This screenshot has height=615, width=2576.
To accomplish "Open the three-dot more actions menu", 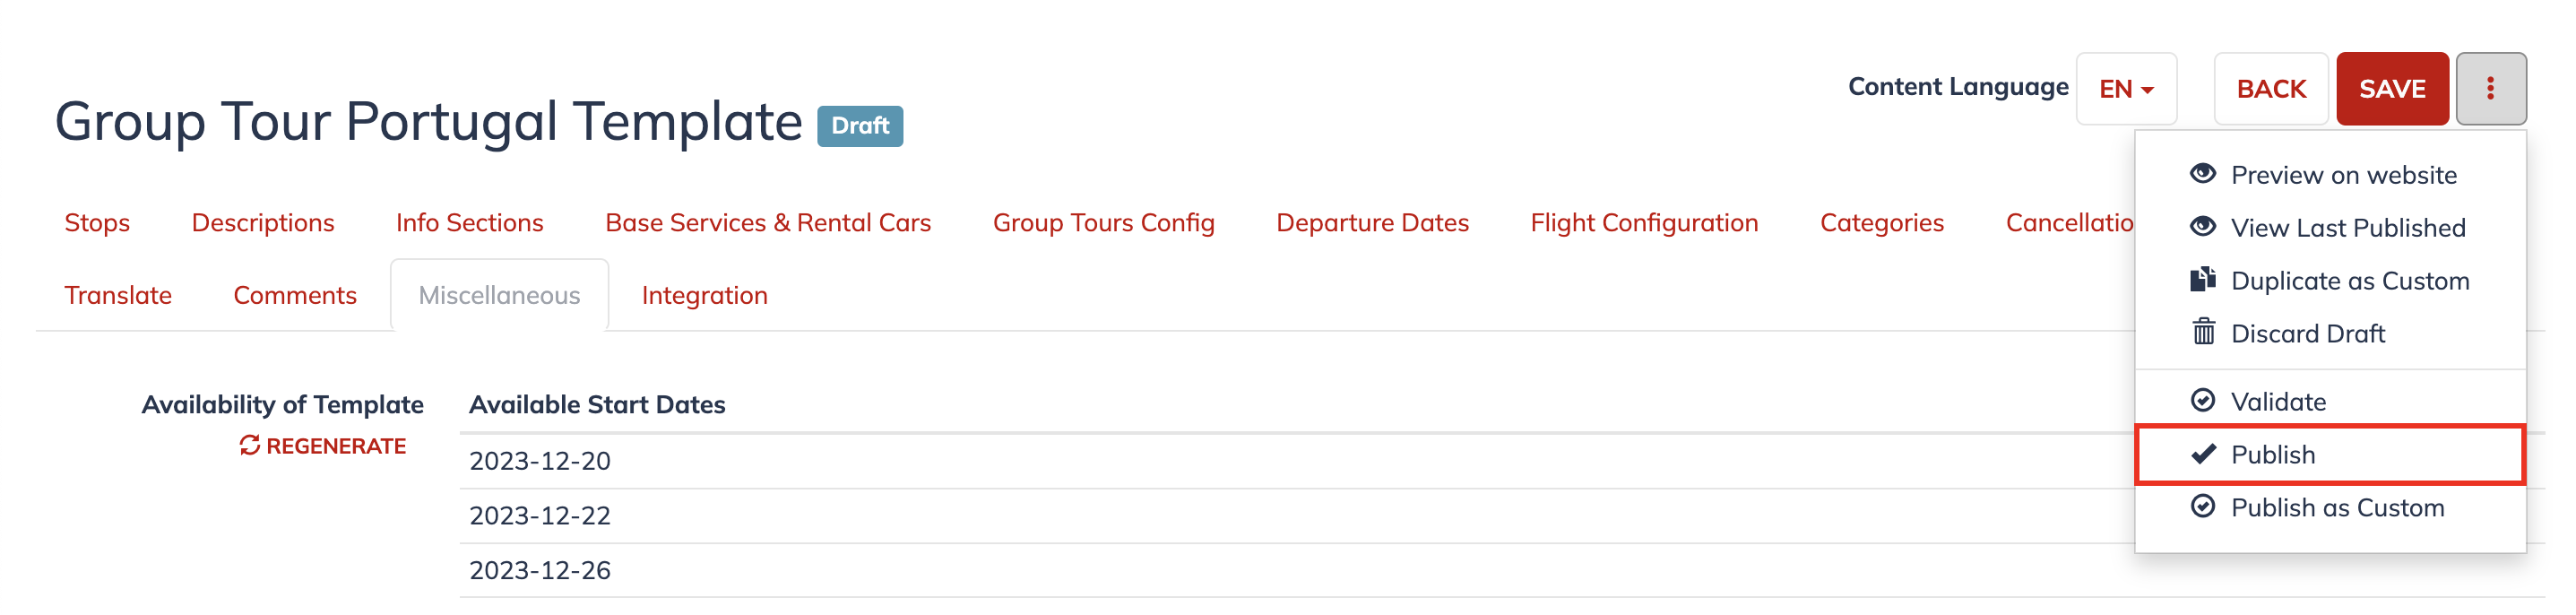I will pos(2490,89).
